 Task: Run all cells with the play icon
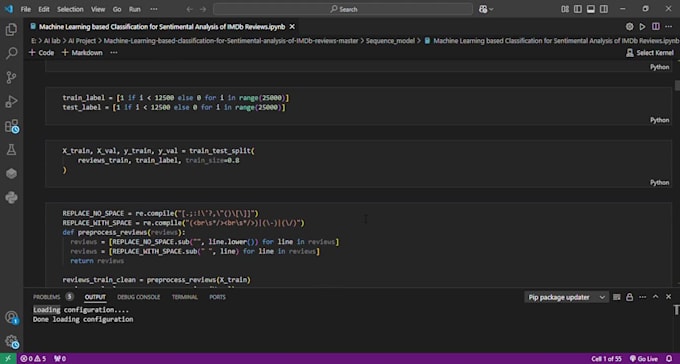[642, 26]
